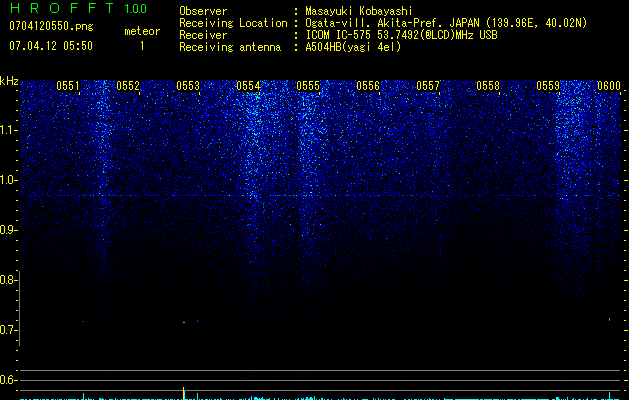Click the 'meteor' count label
629x400 pixels.
[x=142, y=31]
